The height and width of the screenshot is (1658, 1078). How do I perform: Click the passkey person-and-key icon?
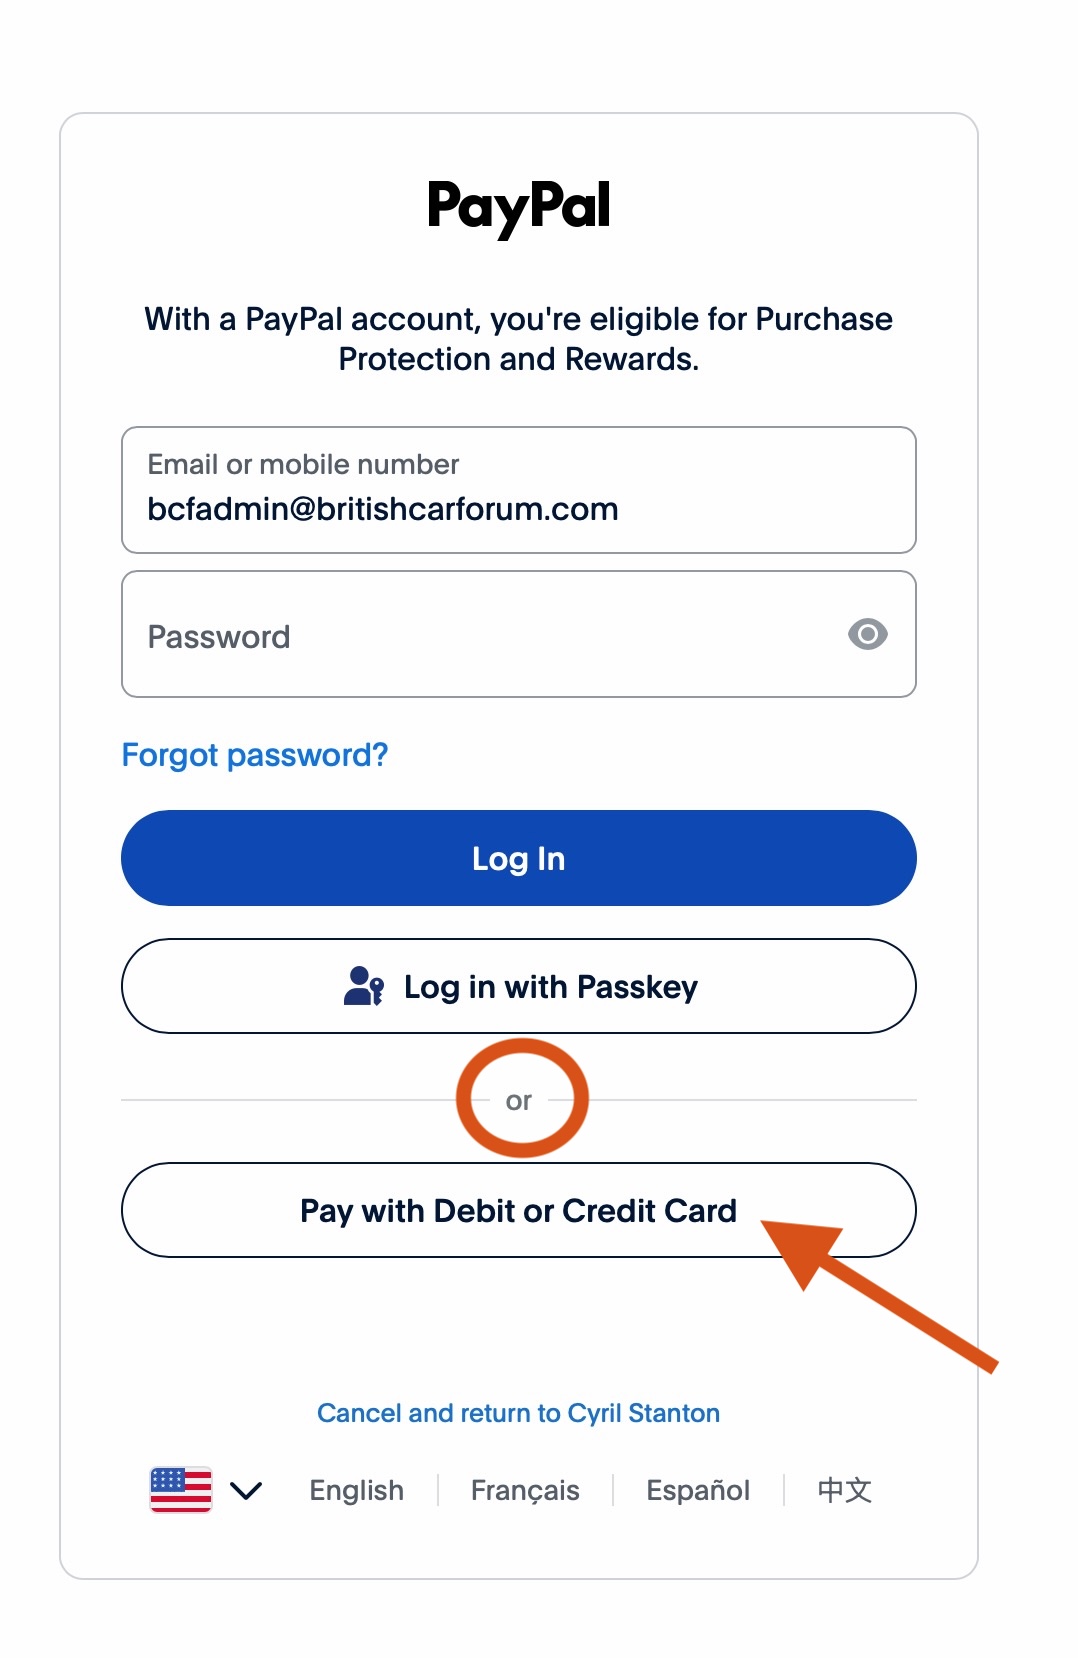coord(363,986)
